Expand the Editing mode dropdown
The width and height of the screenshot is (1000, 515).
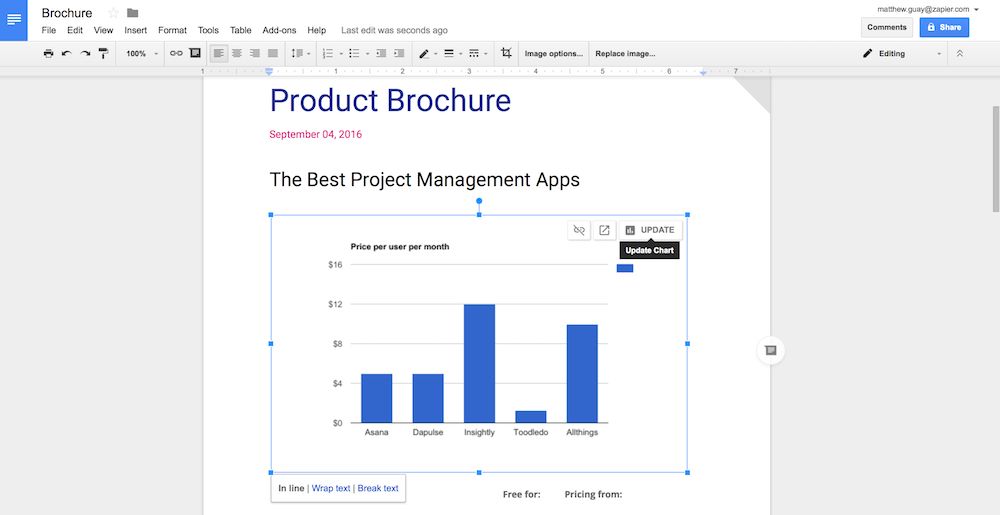tap(902, 53)
